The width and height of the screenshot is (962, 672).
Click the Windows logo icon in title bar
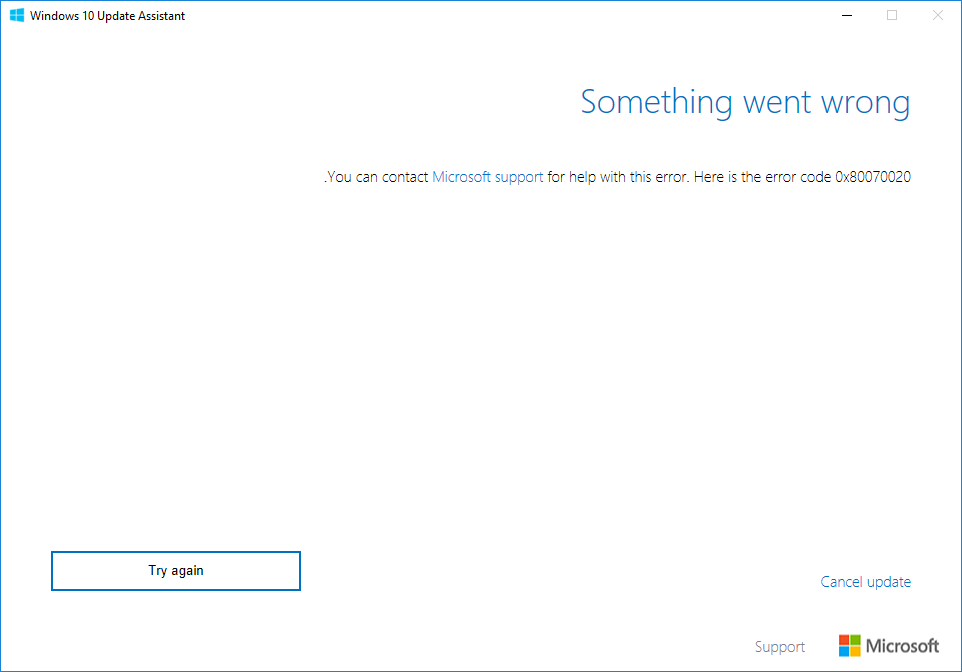pos(17,16)
